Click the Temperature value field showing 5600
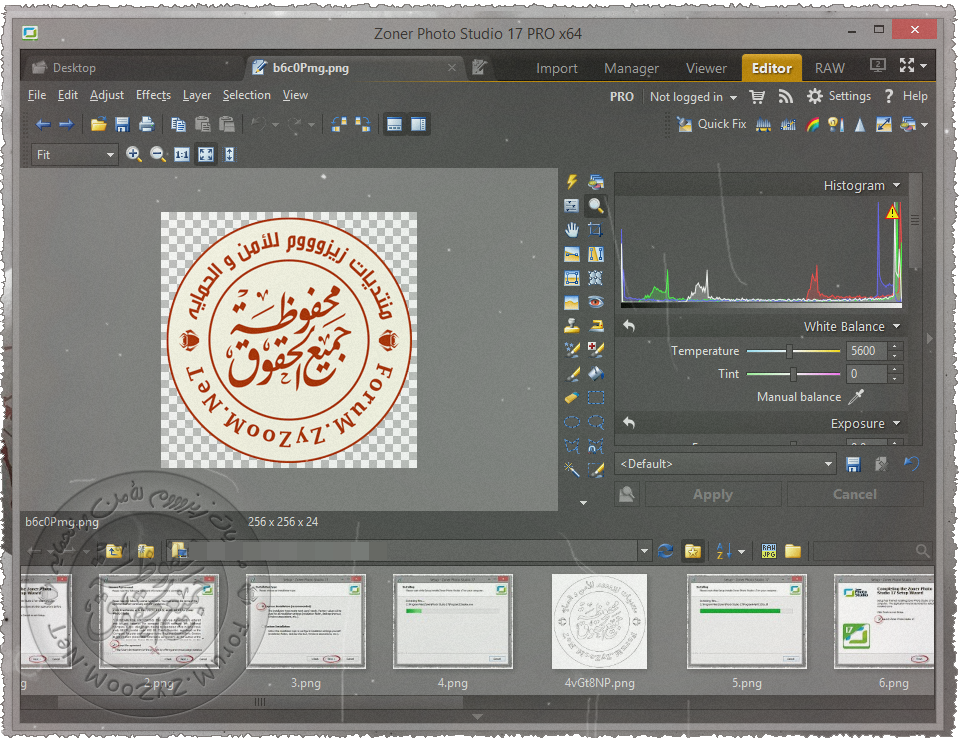 pos(866,351)
